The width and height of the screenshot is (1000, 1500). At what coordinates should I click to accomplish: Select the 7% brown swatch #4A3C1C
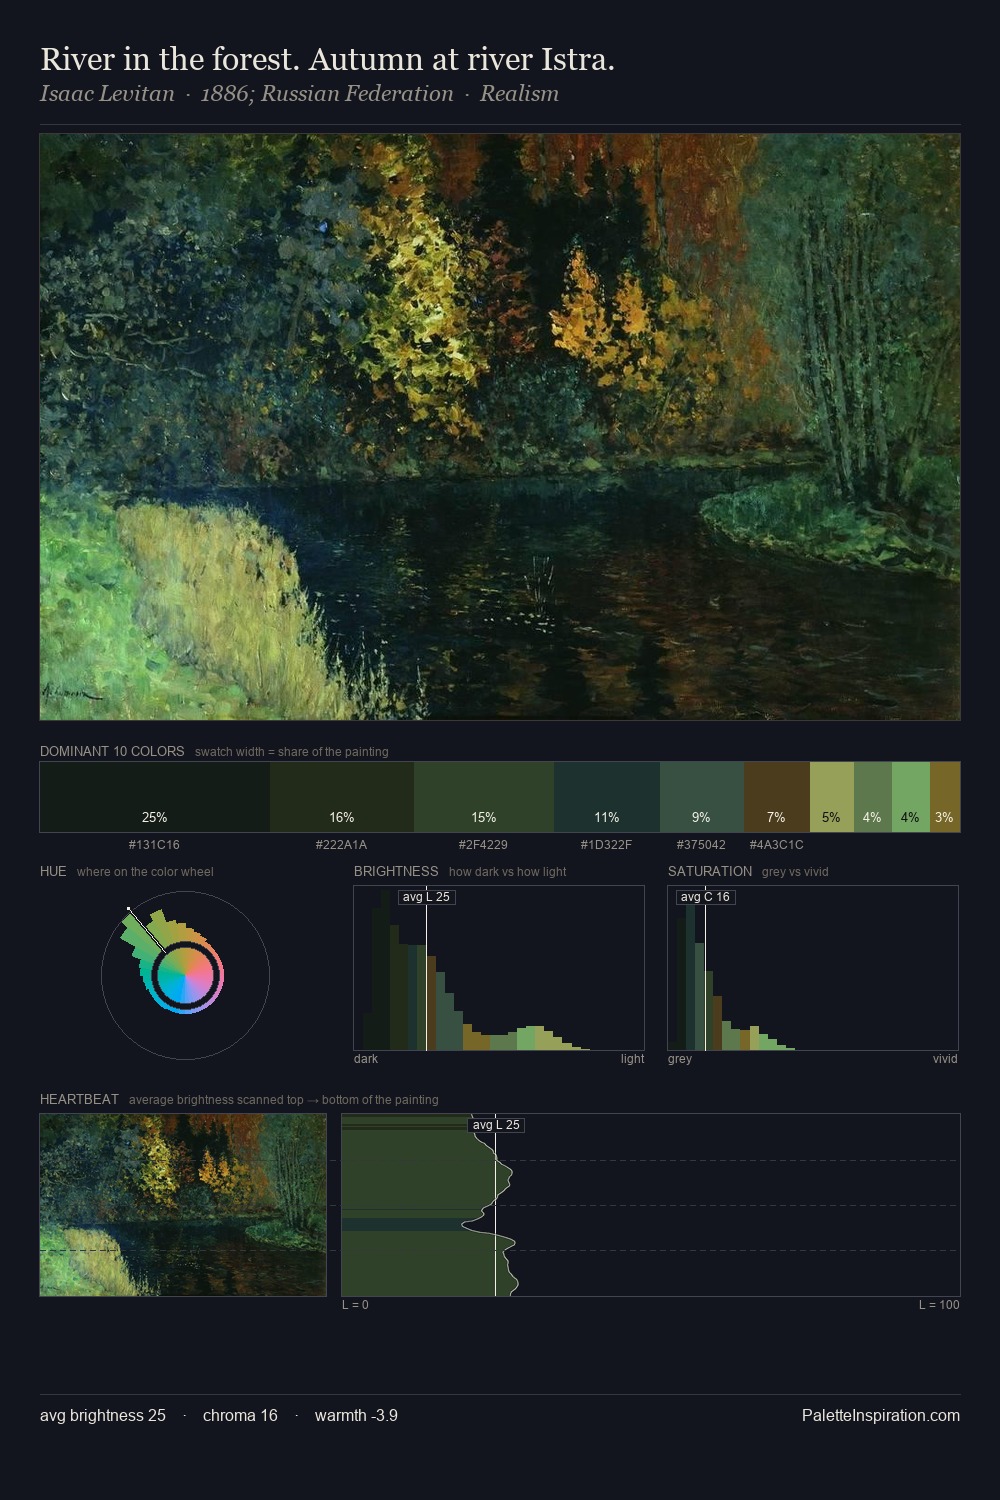[x=777, y=797]
